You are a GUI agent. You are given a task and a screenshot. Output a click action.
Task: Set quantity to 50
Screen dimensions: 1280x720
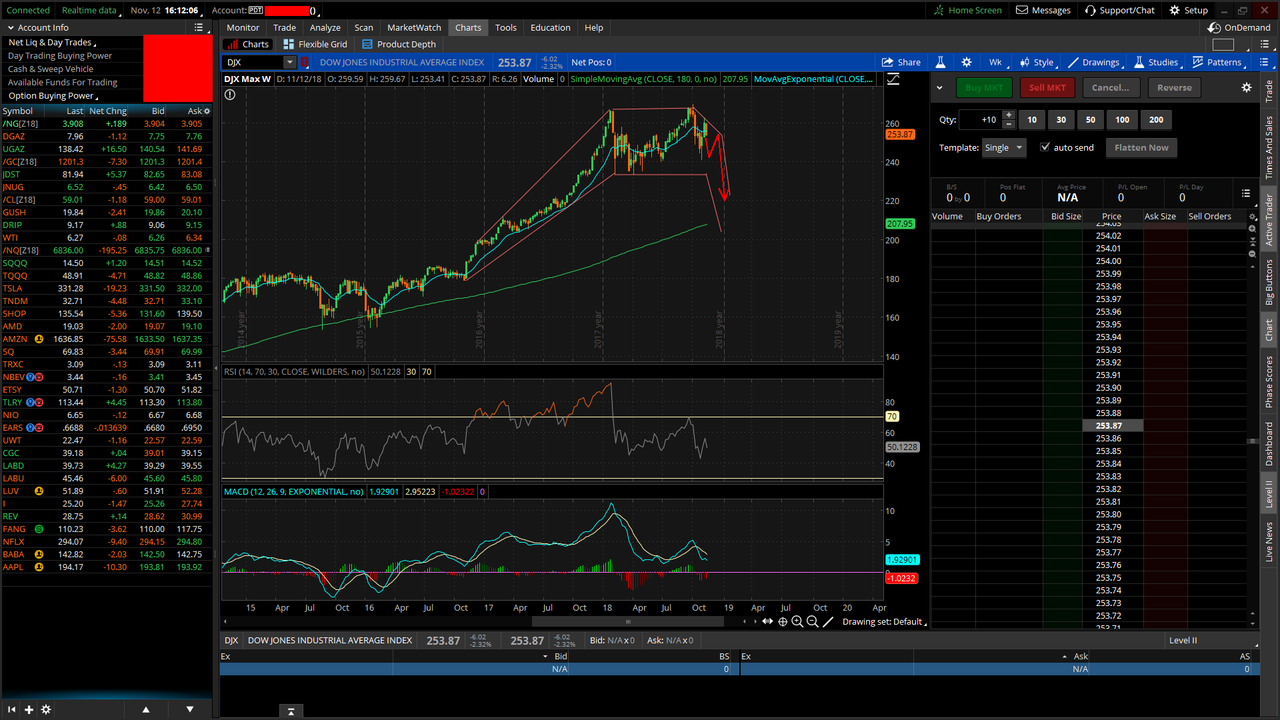(1090, 119)
